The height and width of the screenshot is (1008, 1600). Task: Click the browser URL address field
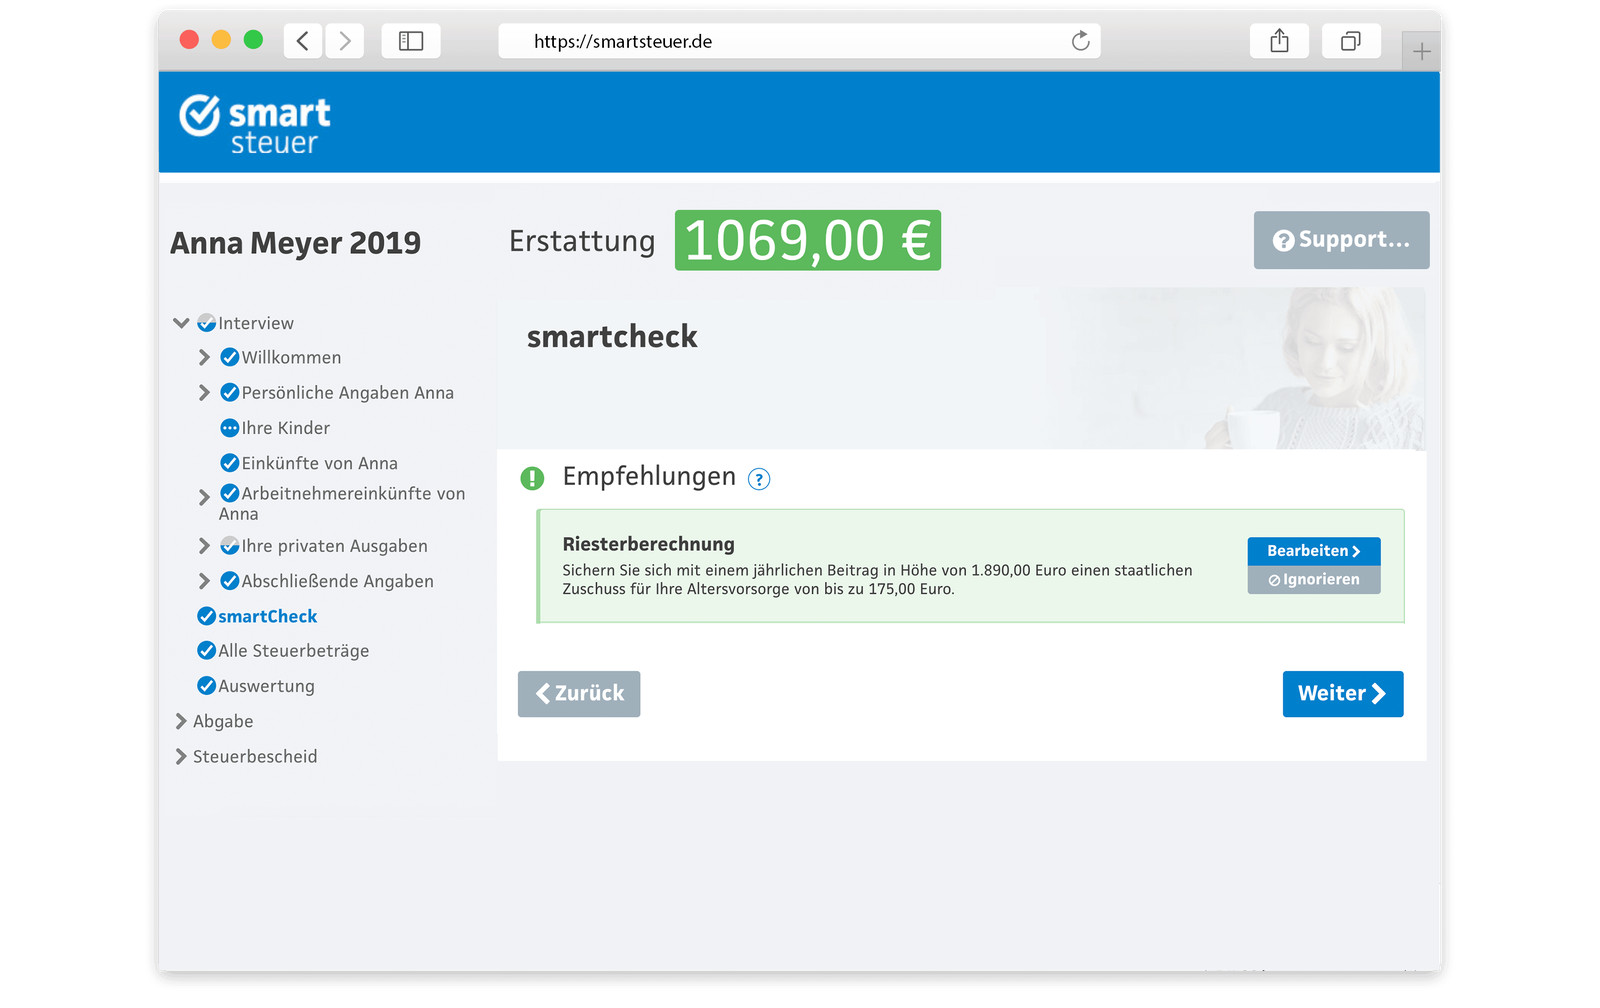799,41
